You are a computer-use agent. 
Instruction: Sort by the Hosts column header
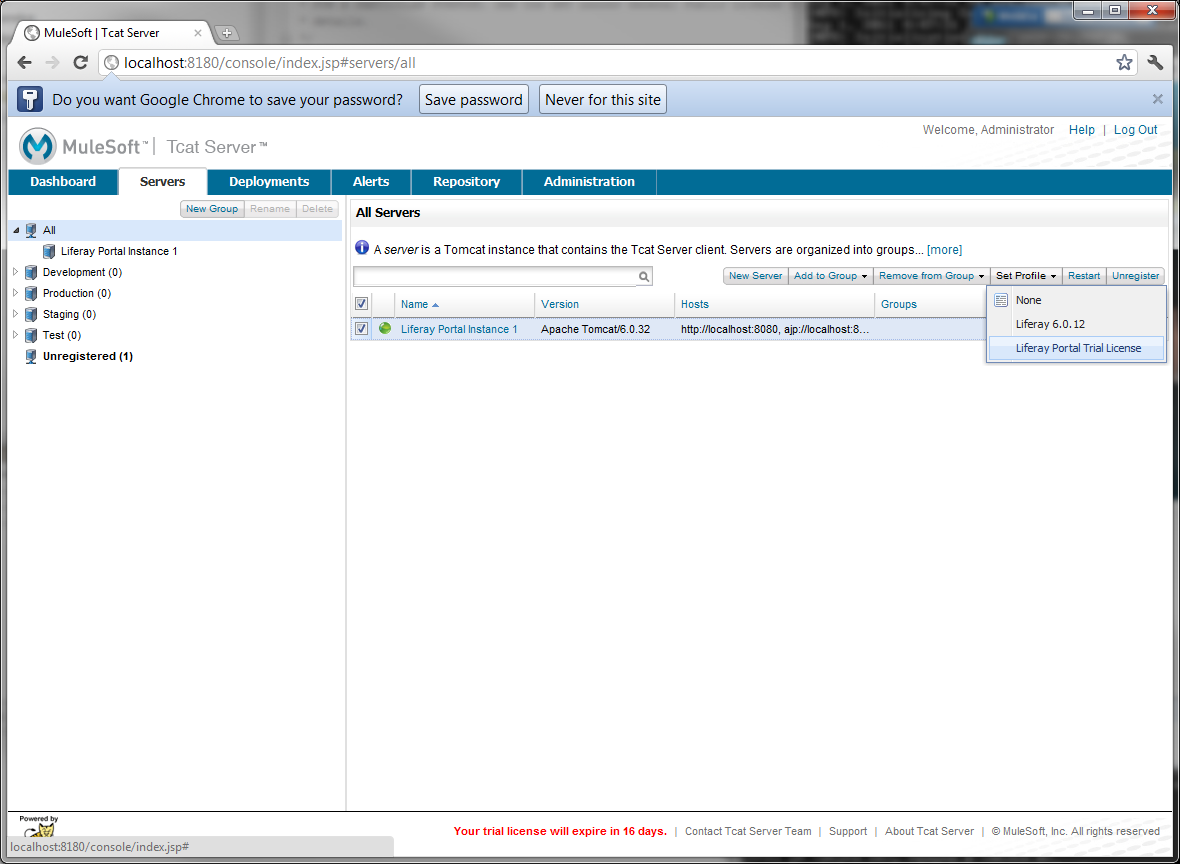pos(695,304)
